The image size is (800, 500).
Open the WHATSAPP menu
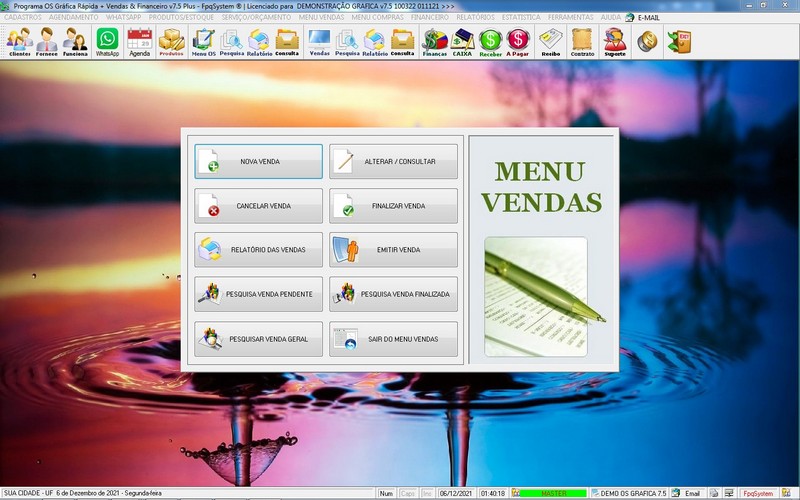tap(123, 17)
